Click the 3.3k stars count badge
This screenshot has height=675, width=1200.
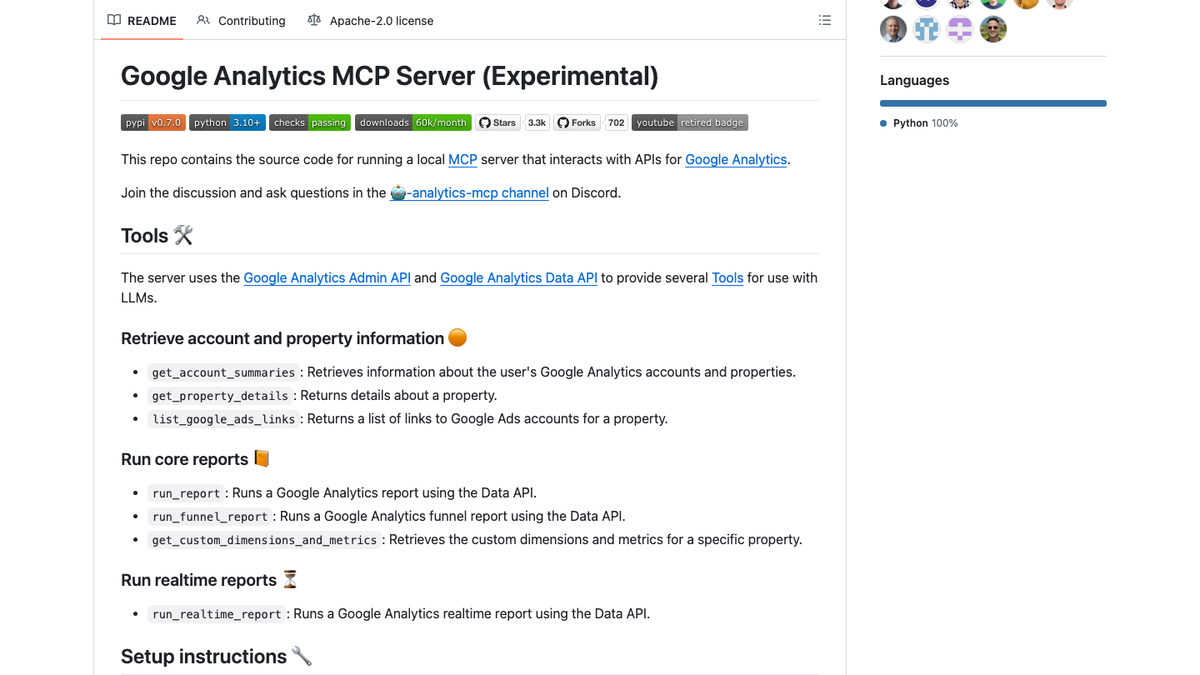[x=537, y=122]
